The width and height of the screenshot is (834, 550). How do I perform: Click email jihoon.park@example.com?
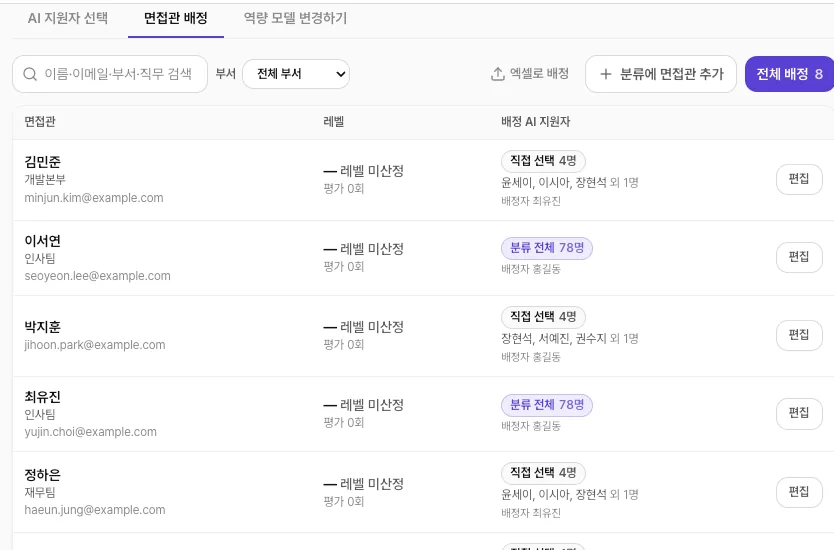(95, 345)
